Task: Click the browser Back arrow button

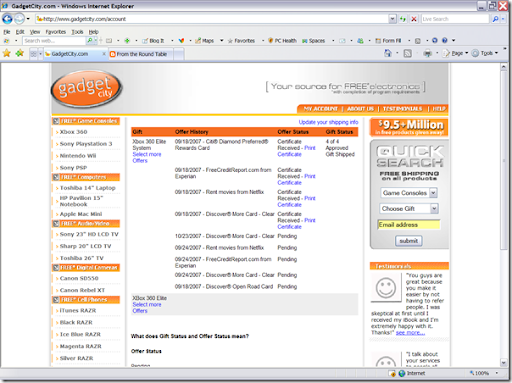Action: (x=7, y=19)
